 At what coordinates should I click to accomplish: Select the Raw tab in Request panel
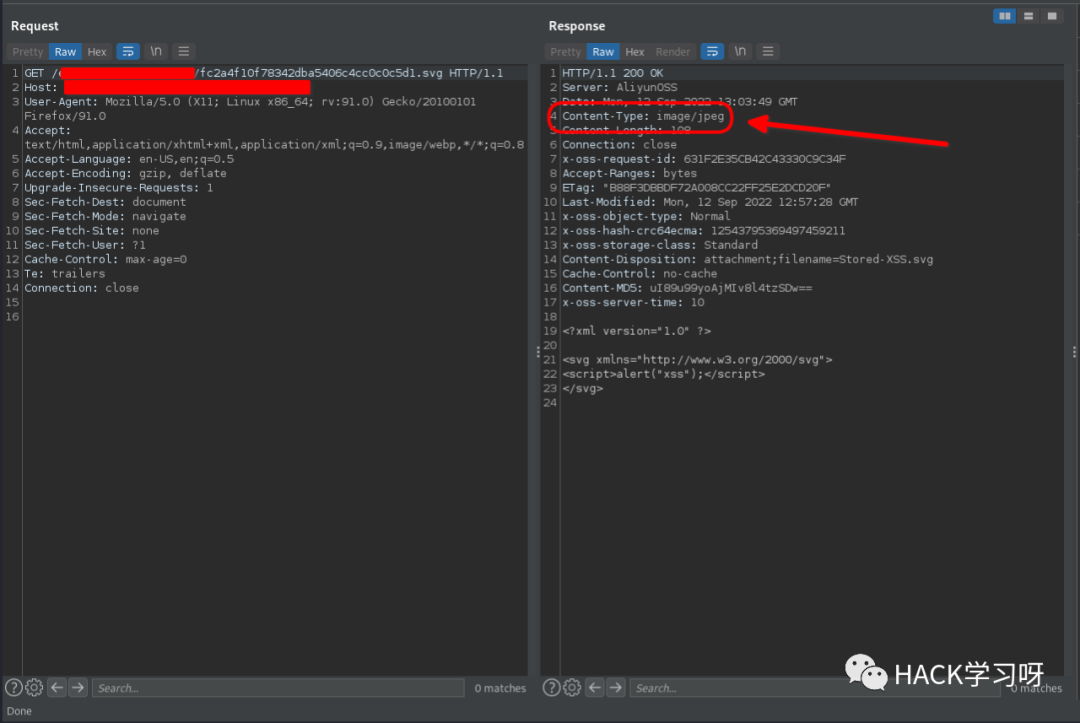point(65,52)
